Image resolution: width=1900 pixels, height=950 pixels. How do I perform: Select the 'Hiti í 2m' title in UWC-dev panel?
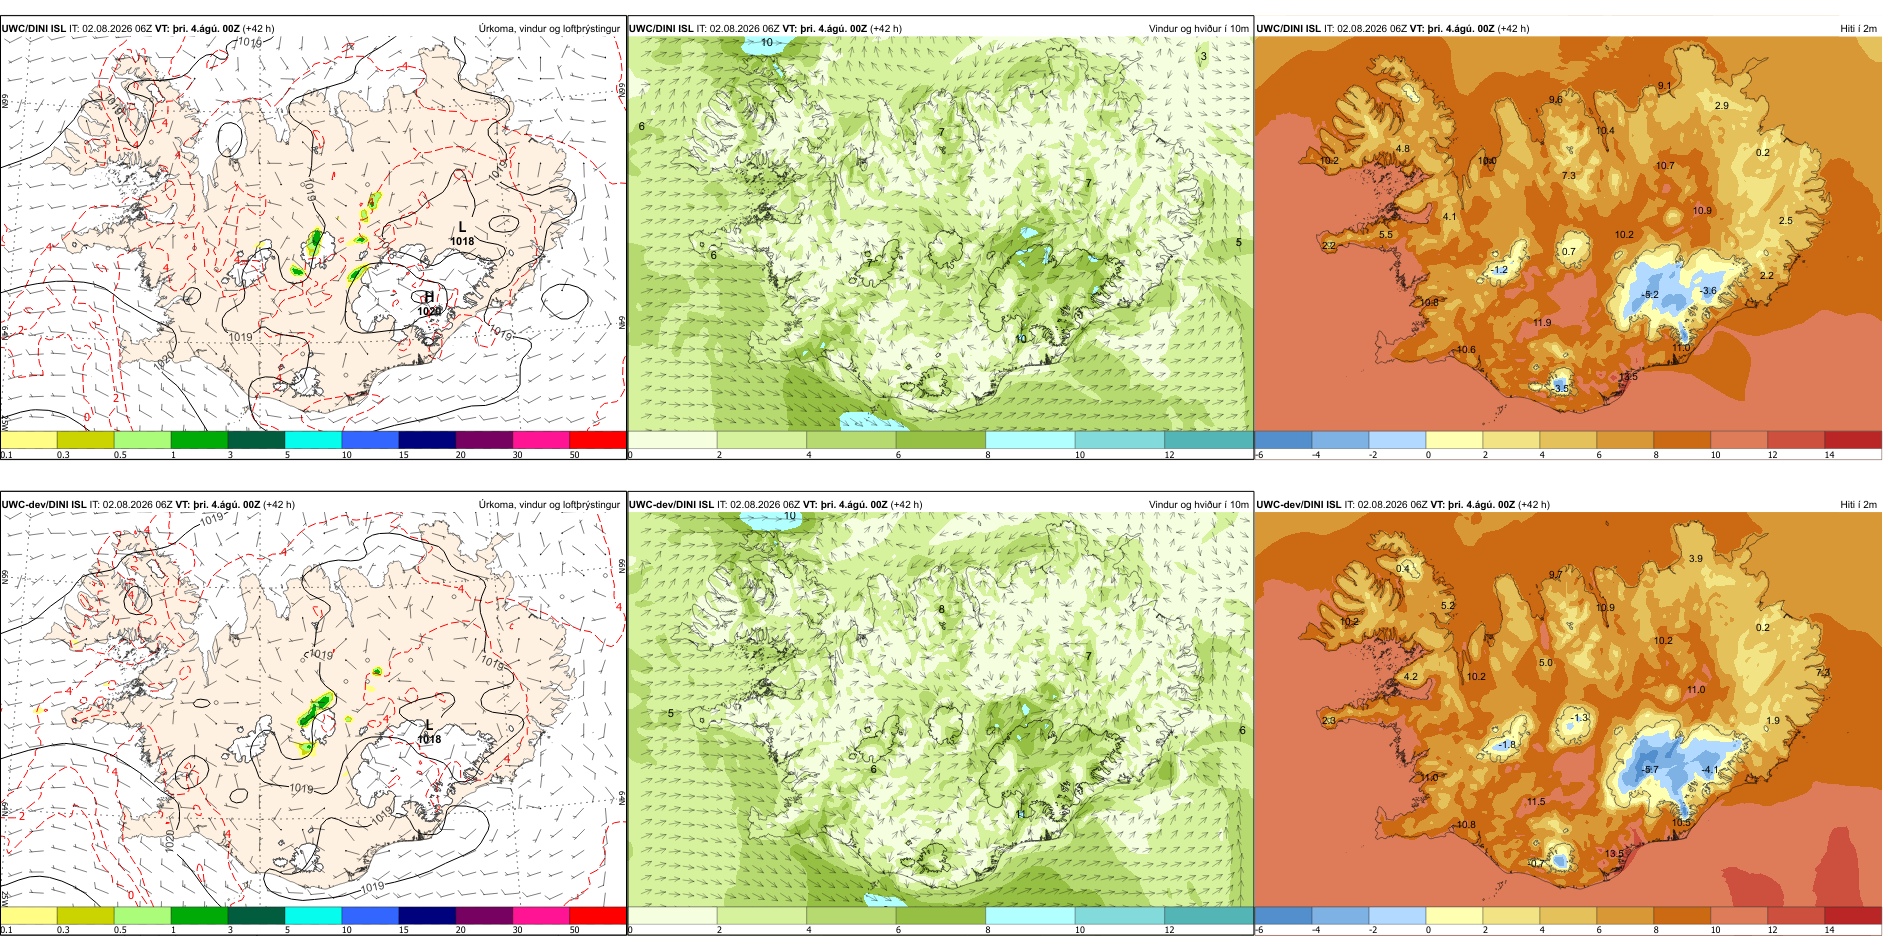pos(1858,505)
